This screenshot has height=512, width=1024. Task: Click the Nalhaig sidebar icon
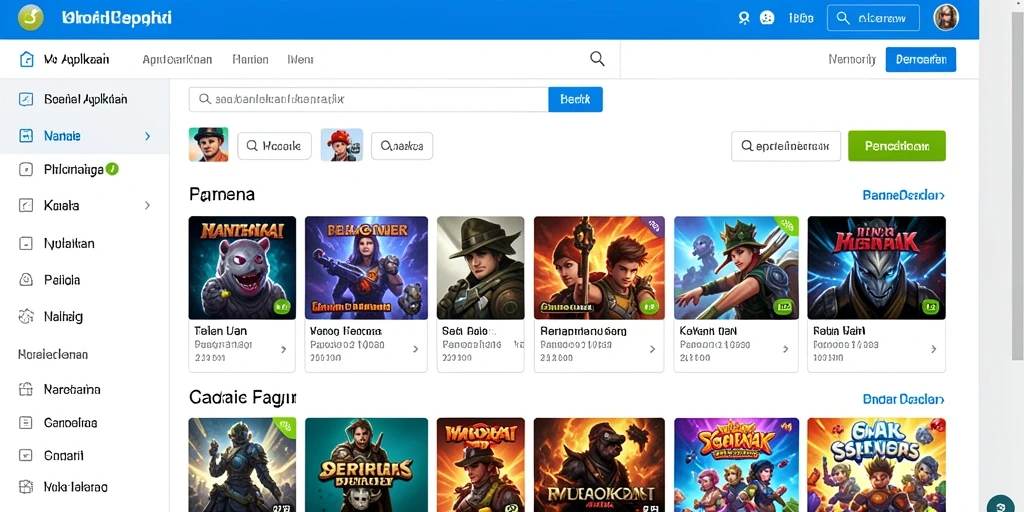[26, 317]
